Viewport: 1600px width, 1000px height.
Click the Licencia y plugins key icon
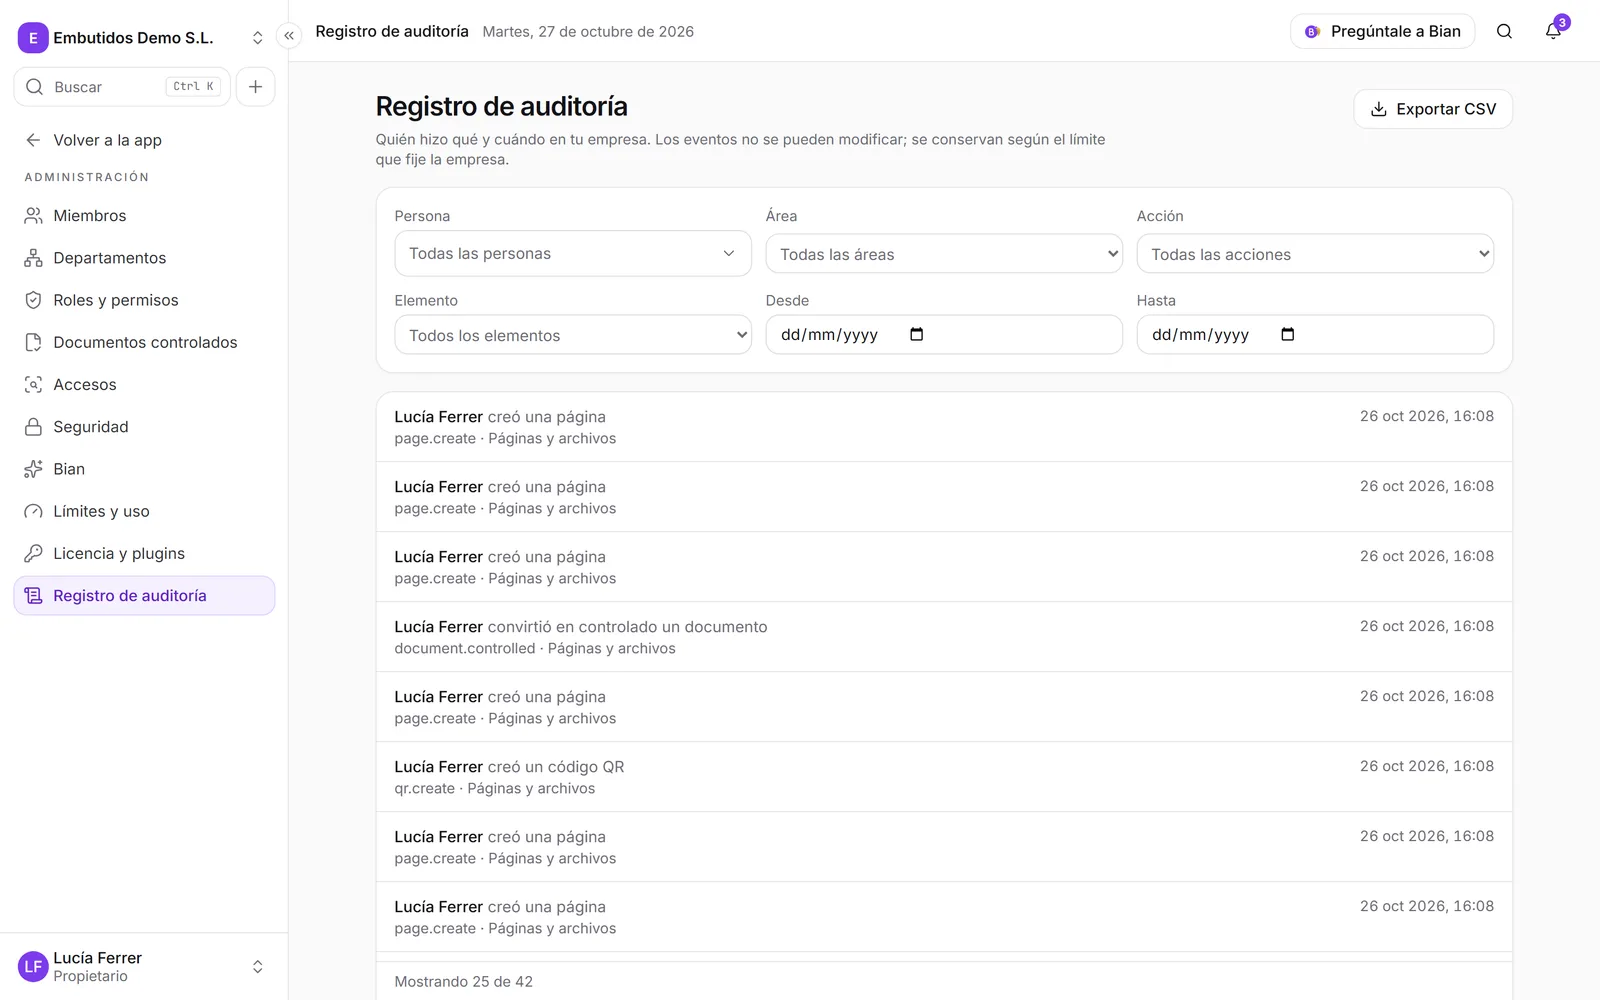click(x=33, y=553)
